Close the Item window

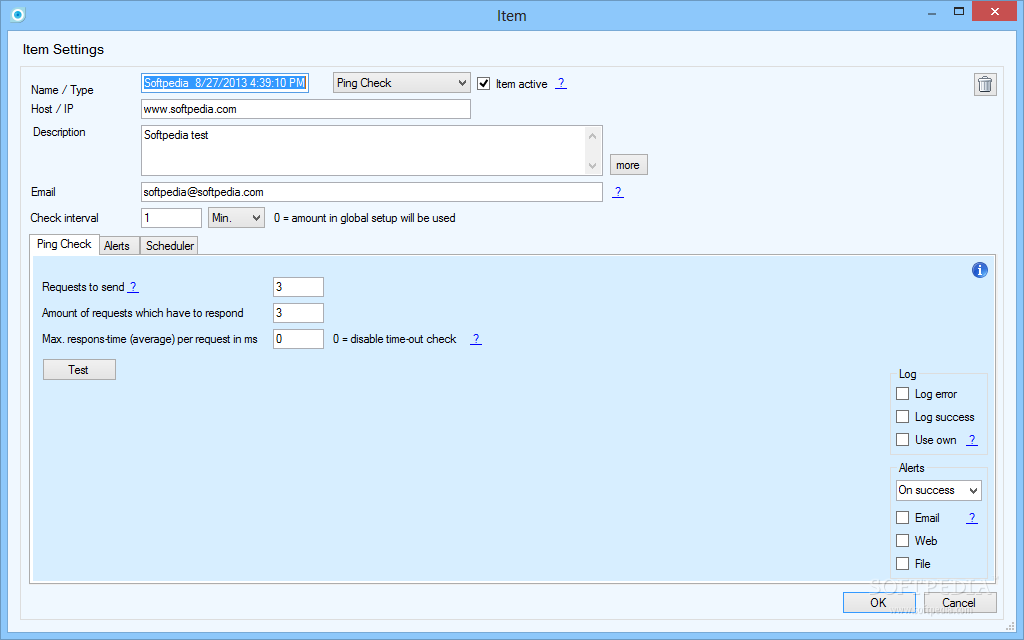tap(995, 11)
